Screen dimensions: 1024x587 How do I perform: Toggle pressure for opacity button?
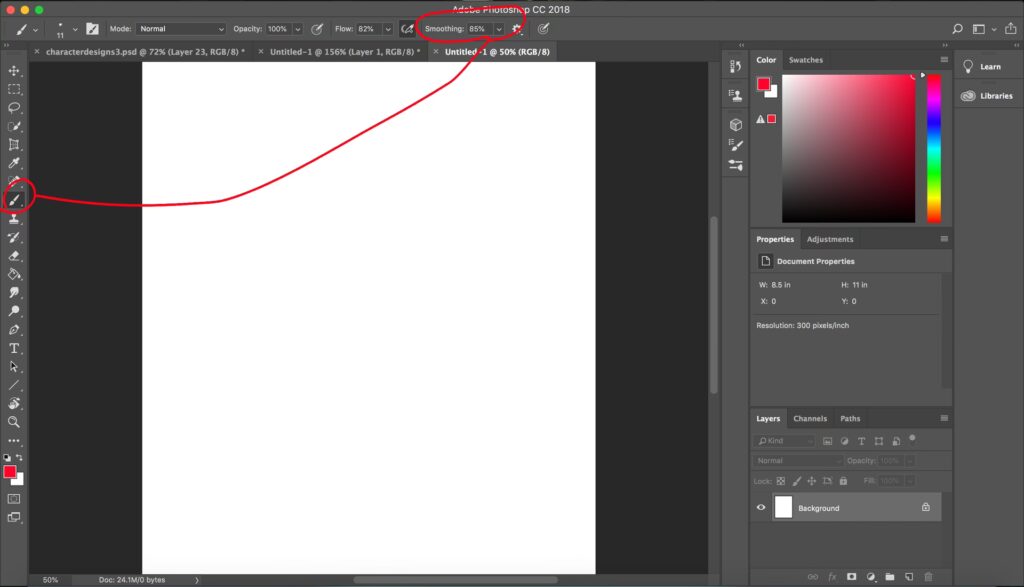click(317, 29)
